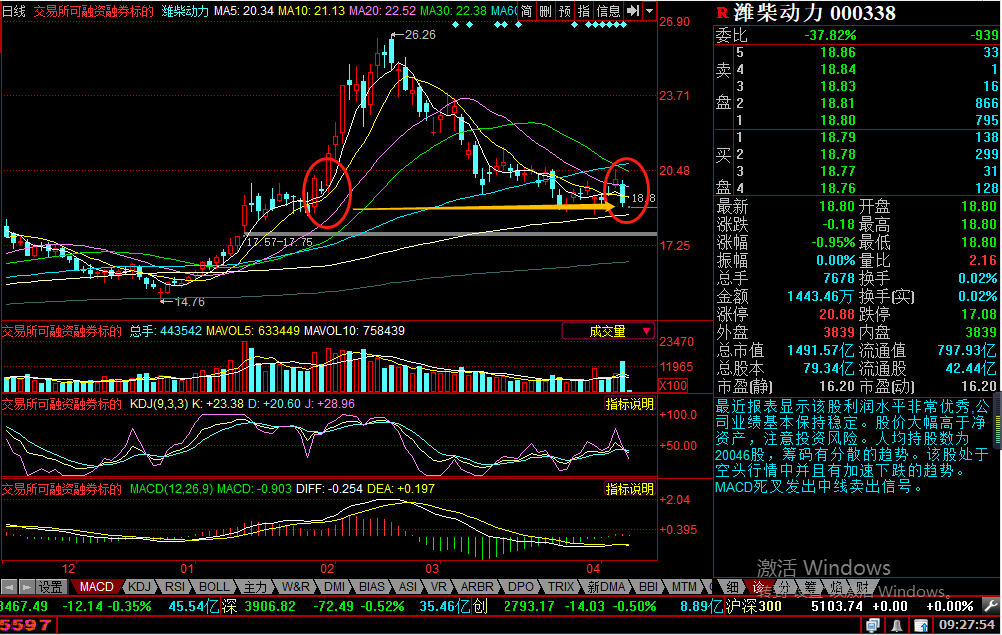Screen dimensions: 1002x635
Task: Click the upload window icon near the clock
Action: [x=921, y=625]
